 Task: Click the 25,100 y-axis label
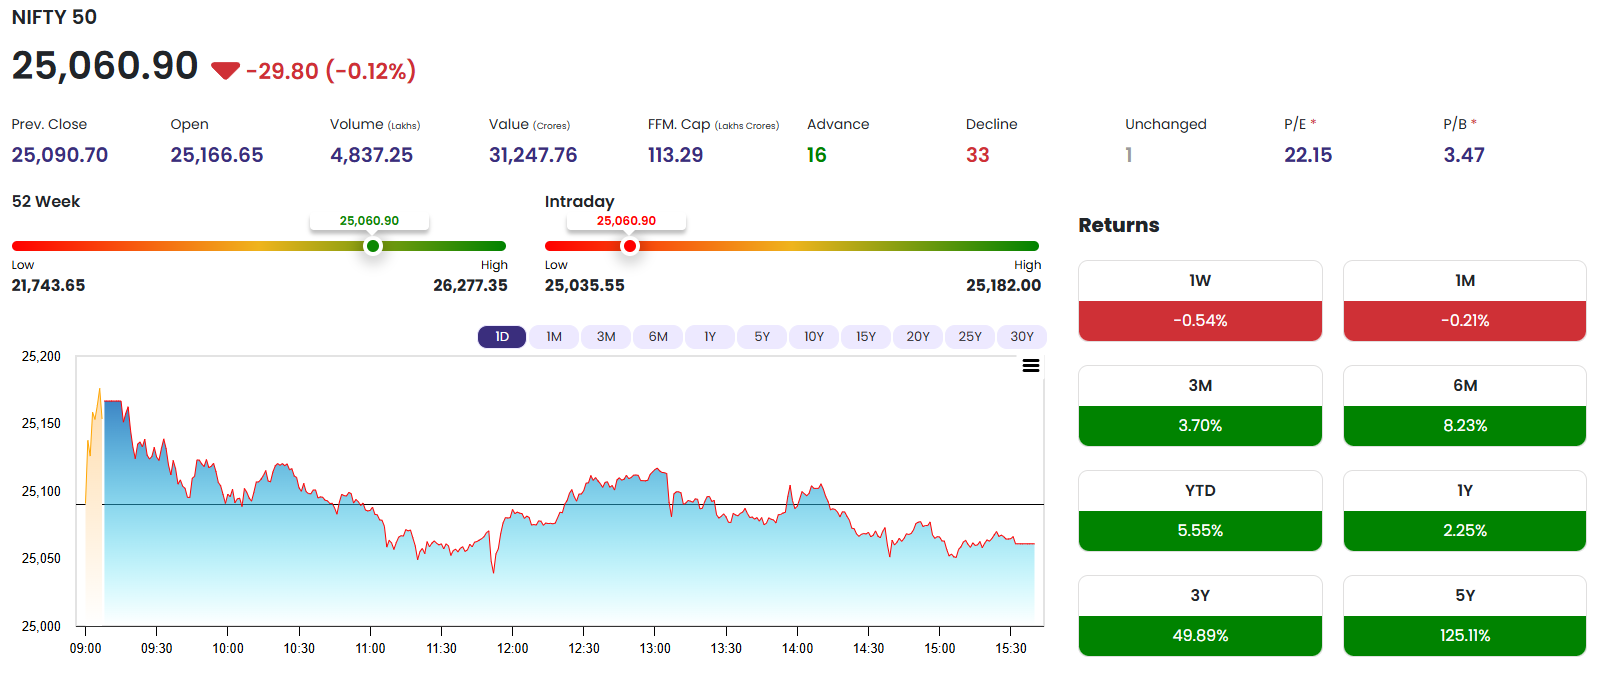click(41, 491)
